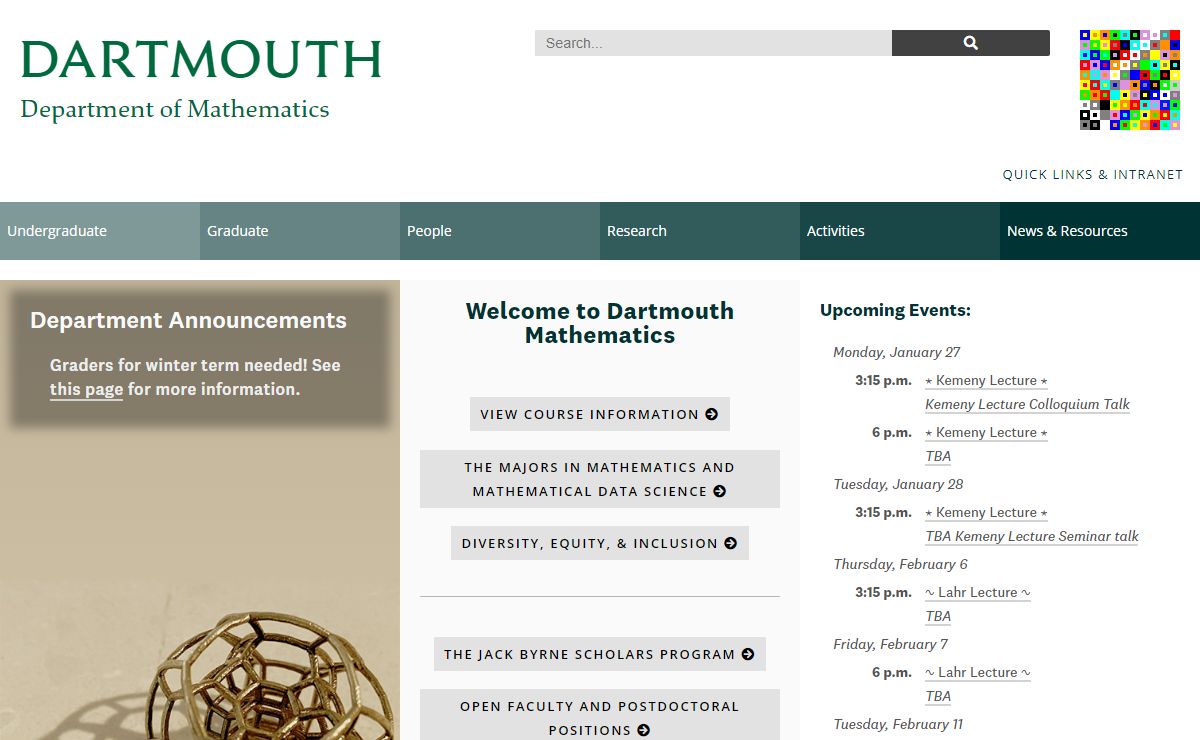
Task: Open the Activities menu
Action: coord(900,231)
